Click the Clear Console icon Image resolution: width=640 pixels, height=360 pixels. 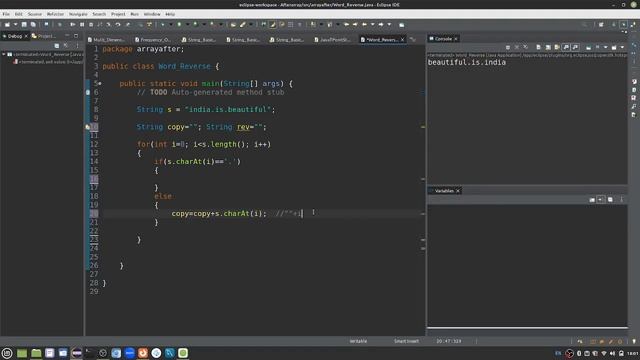click(x=538, y=47)
